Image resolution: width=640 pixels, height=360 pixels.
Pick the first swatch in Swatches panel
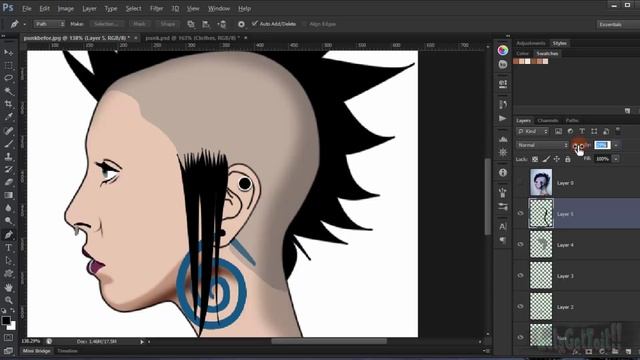pos(516,61)
